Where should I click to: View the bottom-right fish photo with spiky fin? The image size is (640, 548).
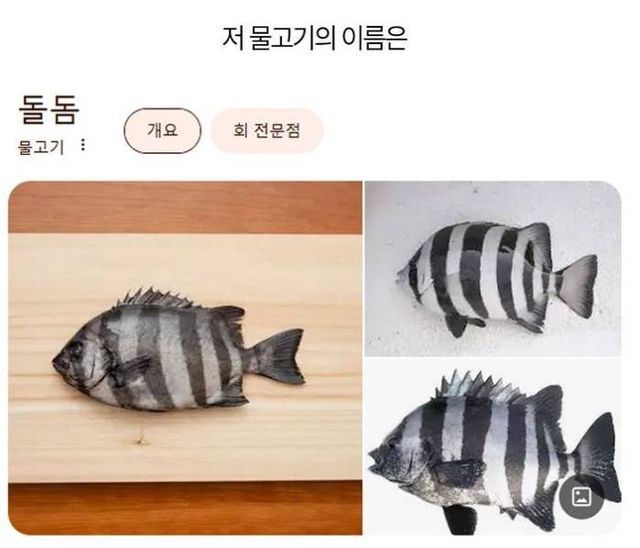(x=493, y=448)
